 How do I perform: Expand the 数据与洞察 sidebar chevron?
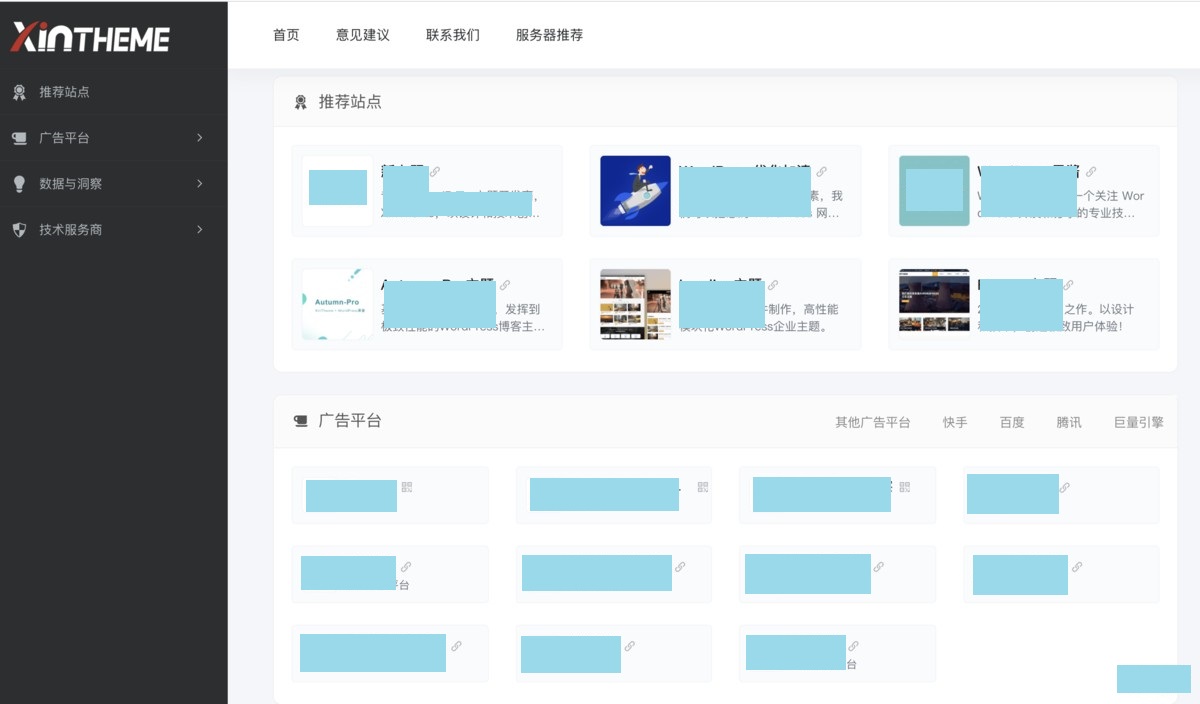point(200,184)
